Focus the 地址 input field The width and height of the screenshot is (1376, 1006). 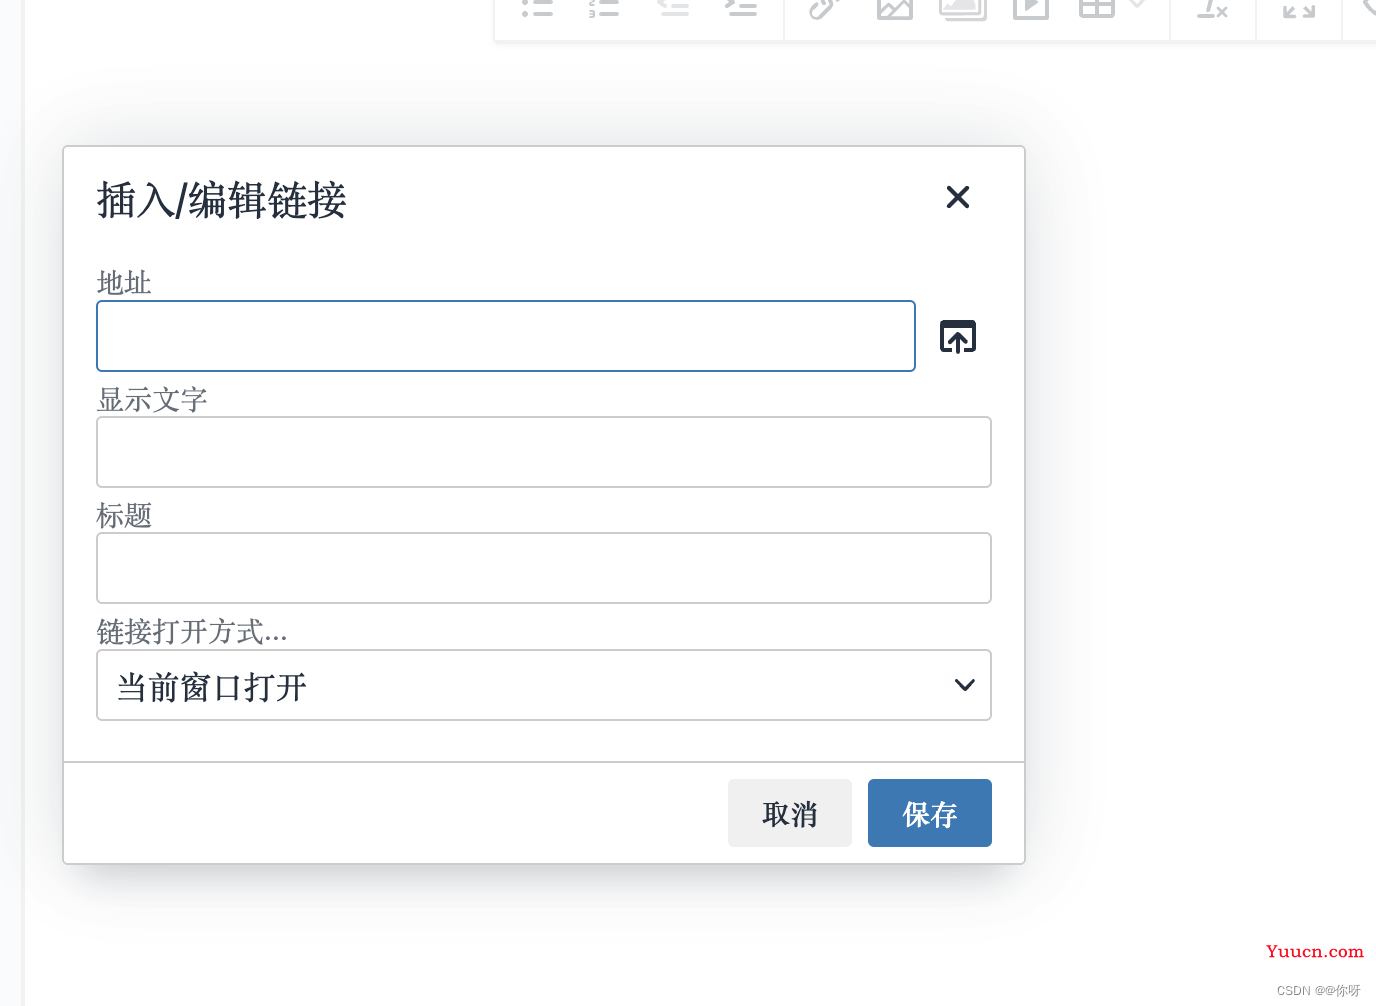point(506,336)
